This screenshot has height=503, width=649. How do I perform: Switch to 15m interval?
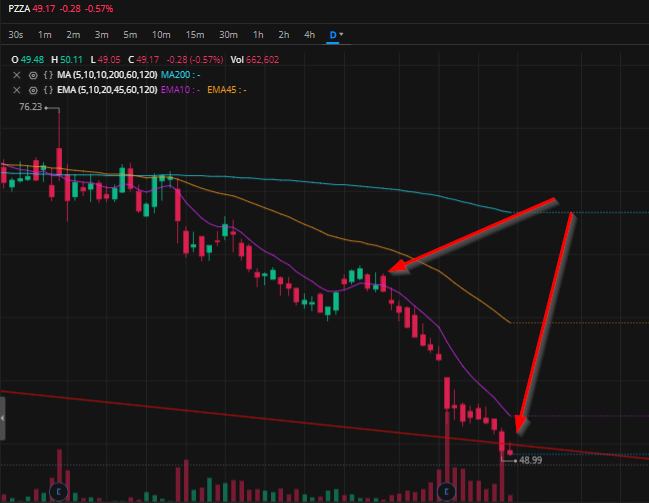point(195,35)
